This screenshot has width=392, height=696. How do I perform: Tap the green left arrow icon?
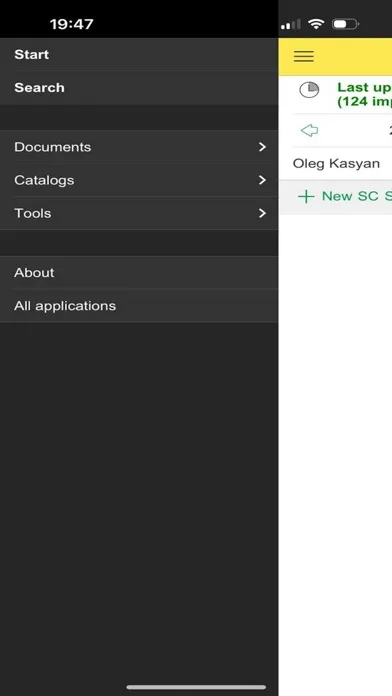[x=309, y=130]
